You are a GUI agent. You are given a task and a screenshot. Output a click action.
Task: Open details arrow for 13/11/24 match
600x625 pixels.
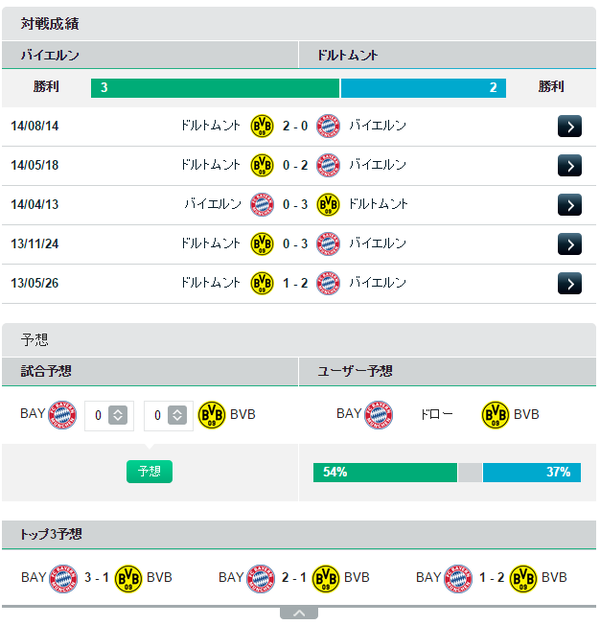click(570, 244)
